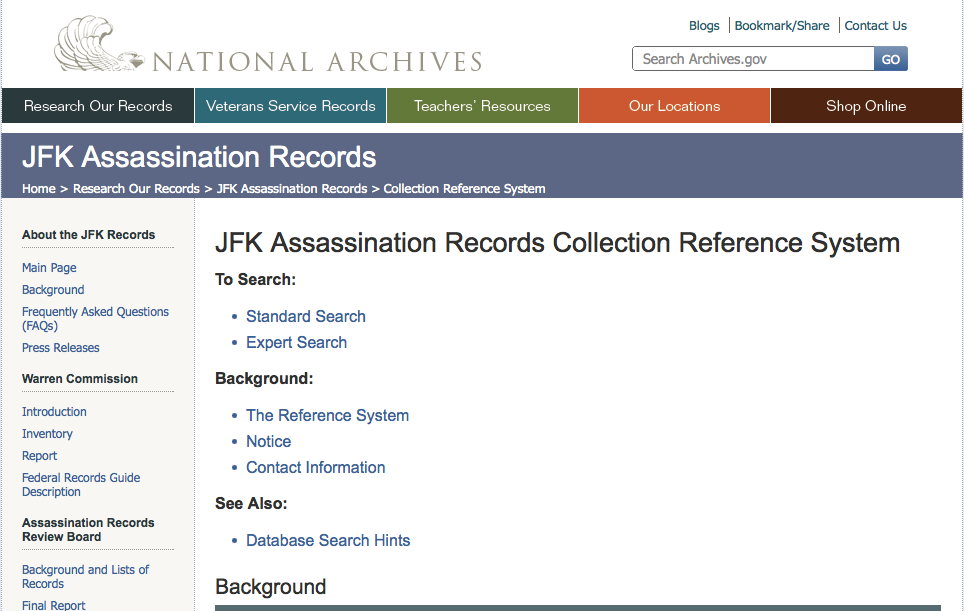Open Main Page sidebar link
Screen dimensions: 964x611
tap(49, 268)
